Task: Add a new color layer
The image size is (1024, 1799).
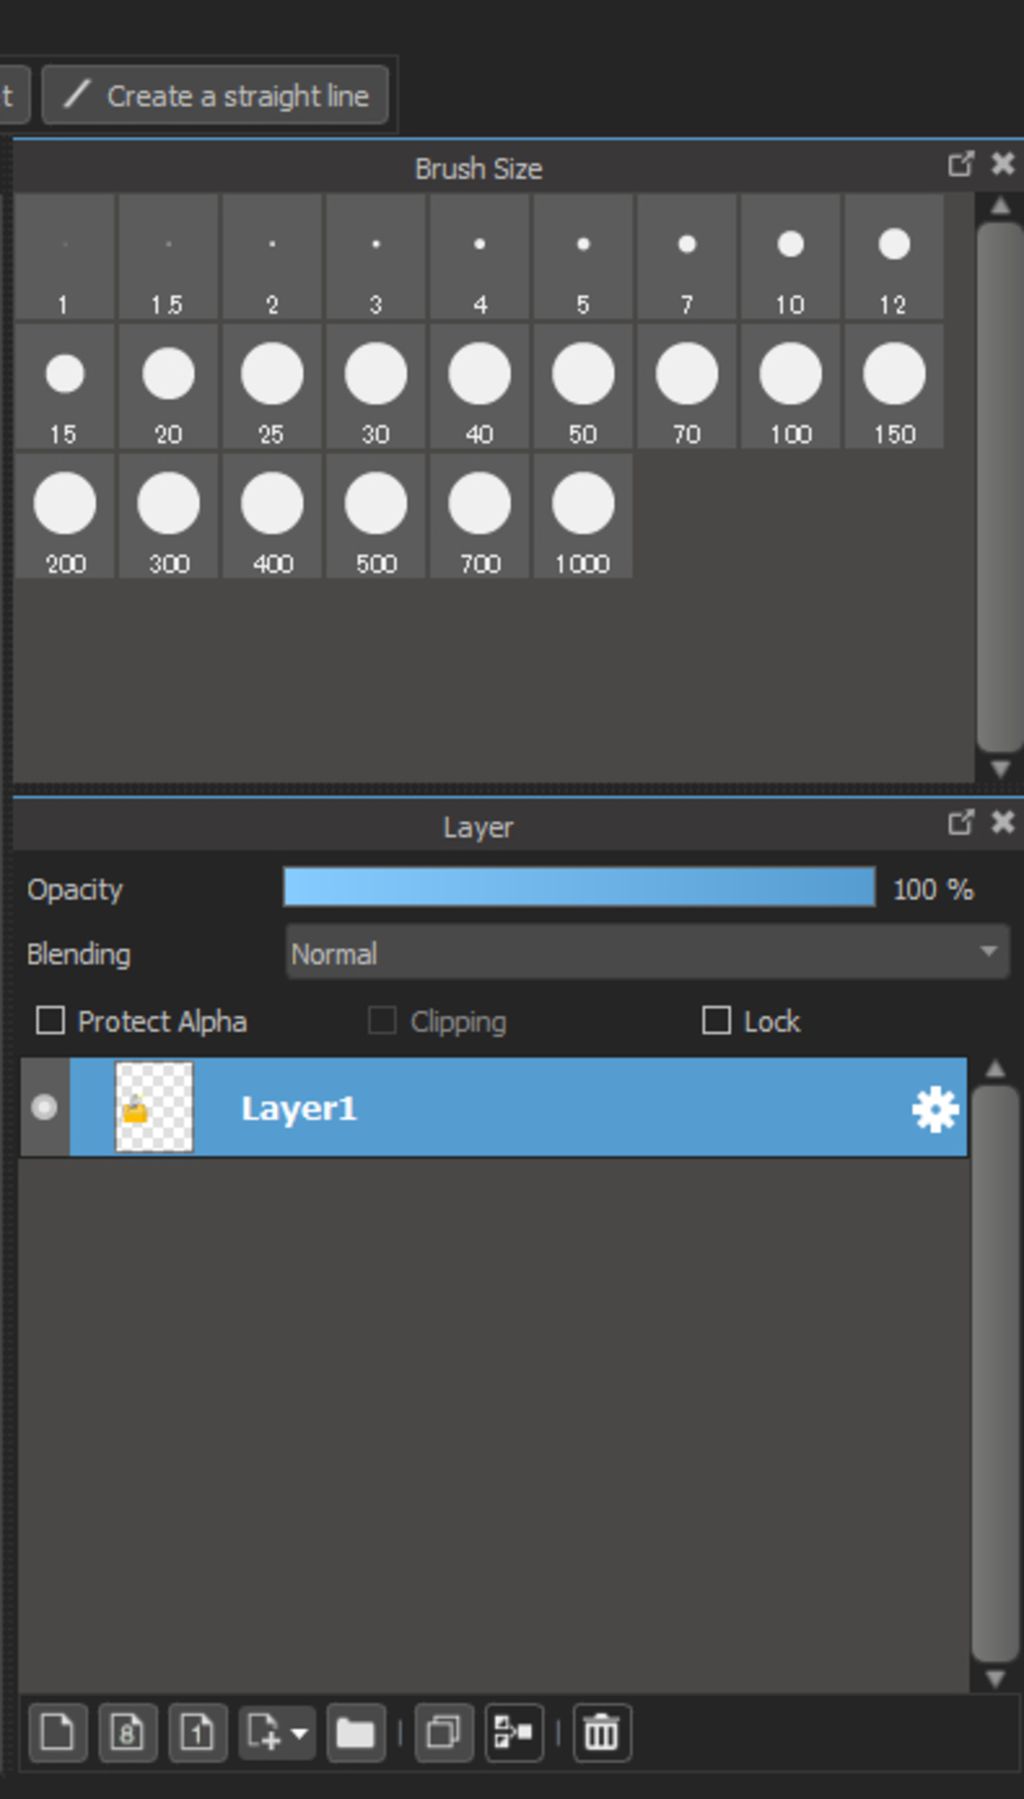Action: 57,1732
